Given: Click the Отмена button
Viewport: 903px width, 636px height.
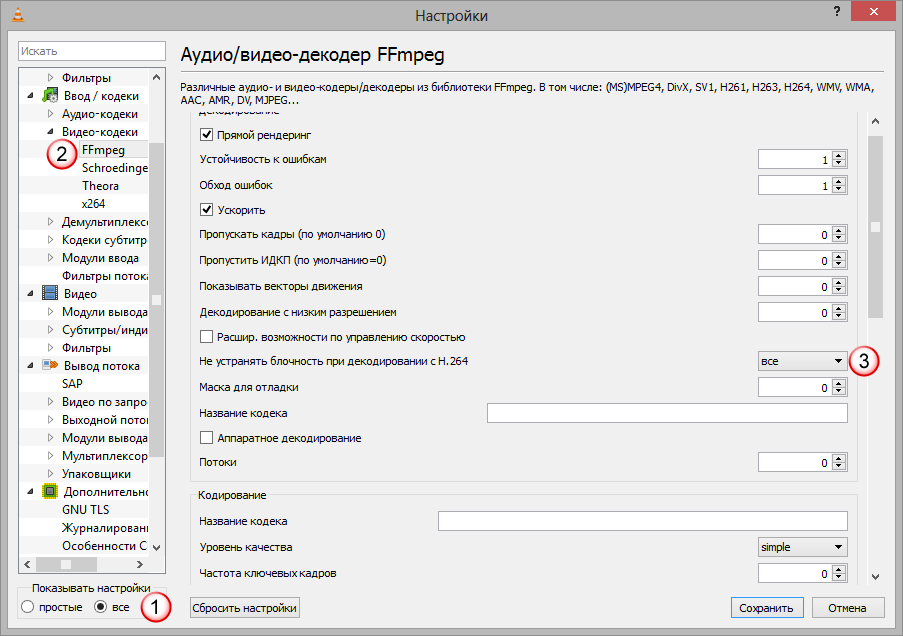Looking at the screenshot, I should tap(848, 608).
